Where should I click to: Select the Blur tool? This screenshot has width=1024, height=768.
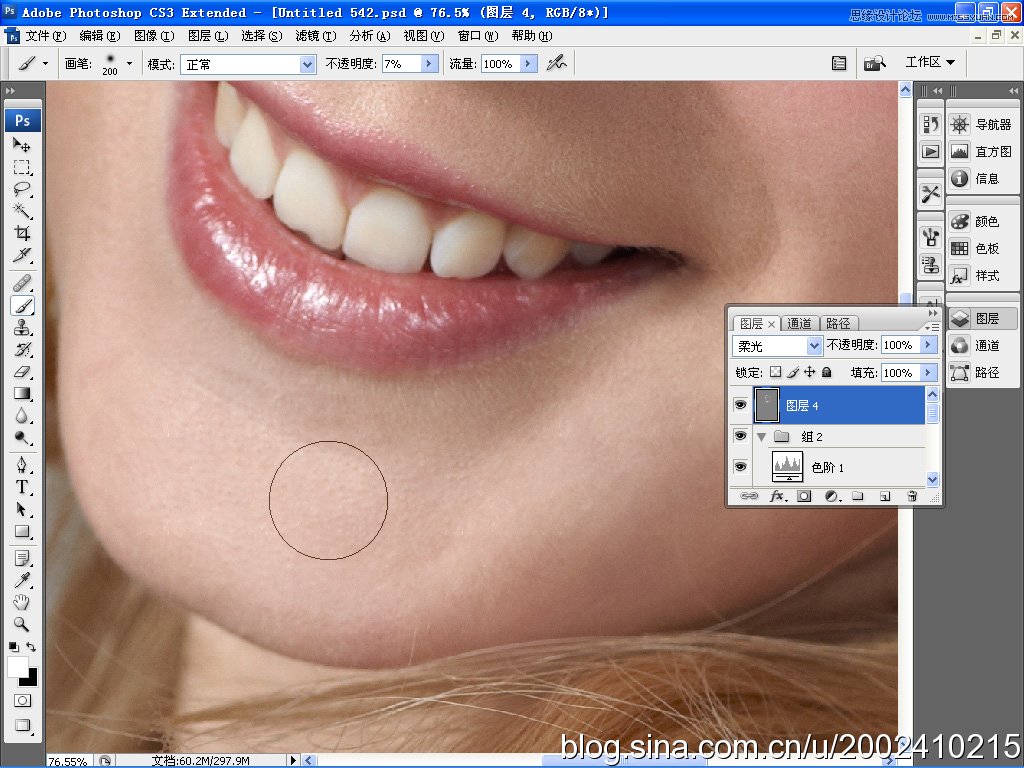[22, 415]
